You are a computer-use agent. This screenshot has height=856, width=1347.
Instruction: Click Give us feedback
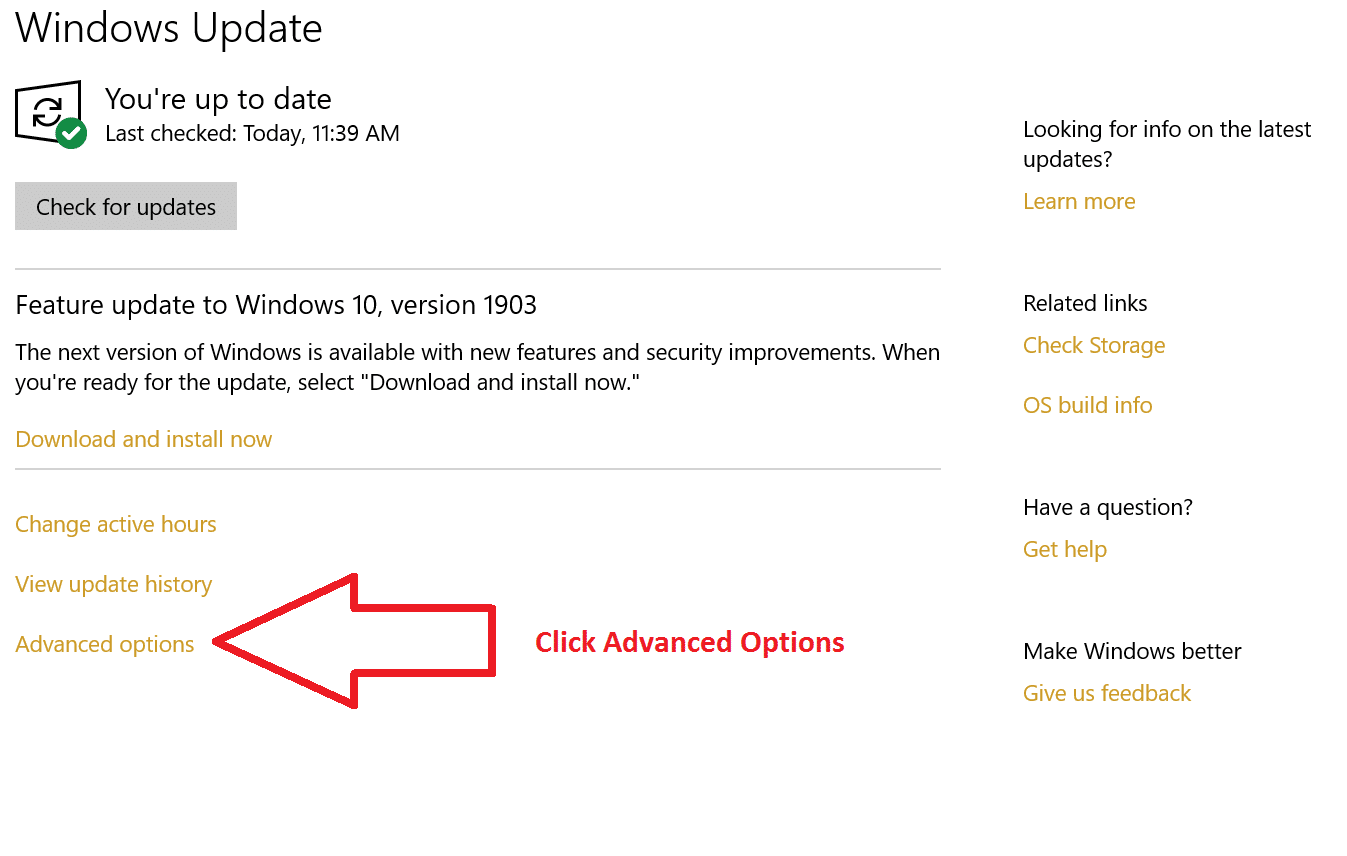coord(1106,692)
